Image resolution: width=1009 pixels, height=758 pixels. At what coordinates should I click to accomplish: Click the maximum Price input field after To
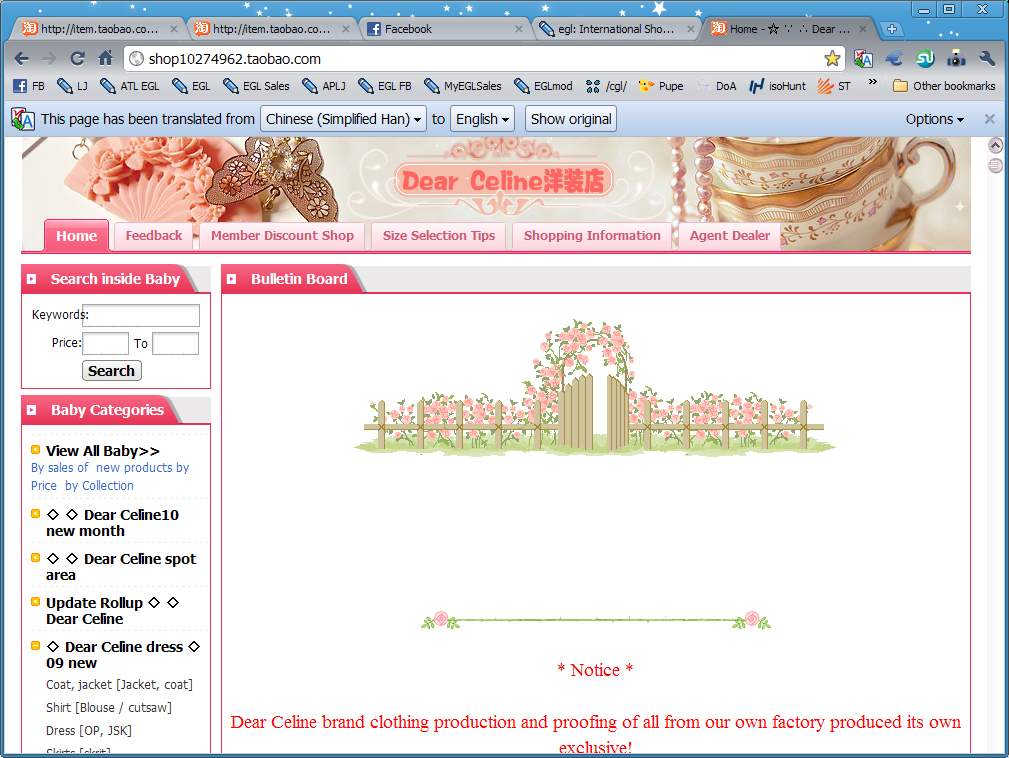176,344
